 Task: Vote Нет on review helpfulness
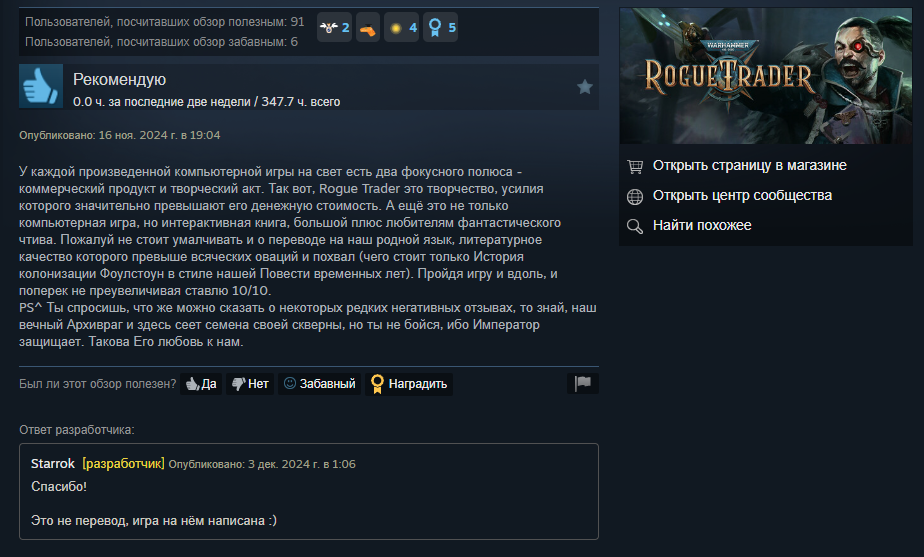pyautogui.click(x=250, y=384)
